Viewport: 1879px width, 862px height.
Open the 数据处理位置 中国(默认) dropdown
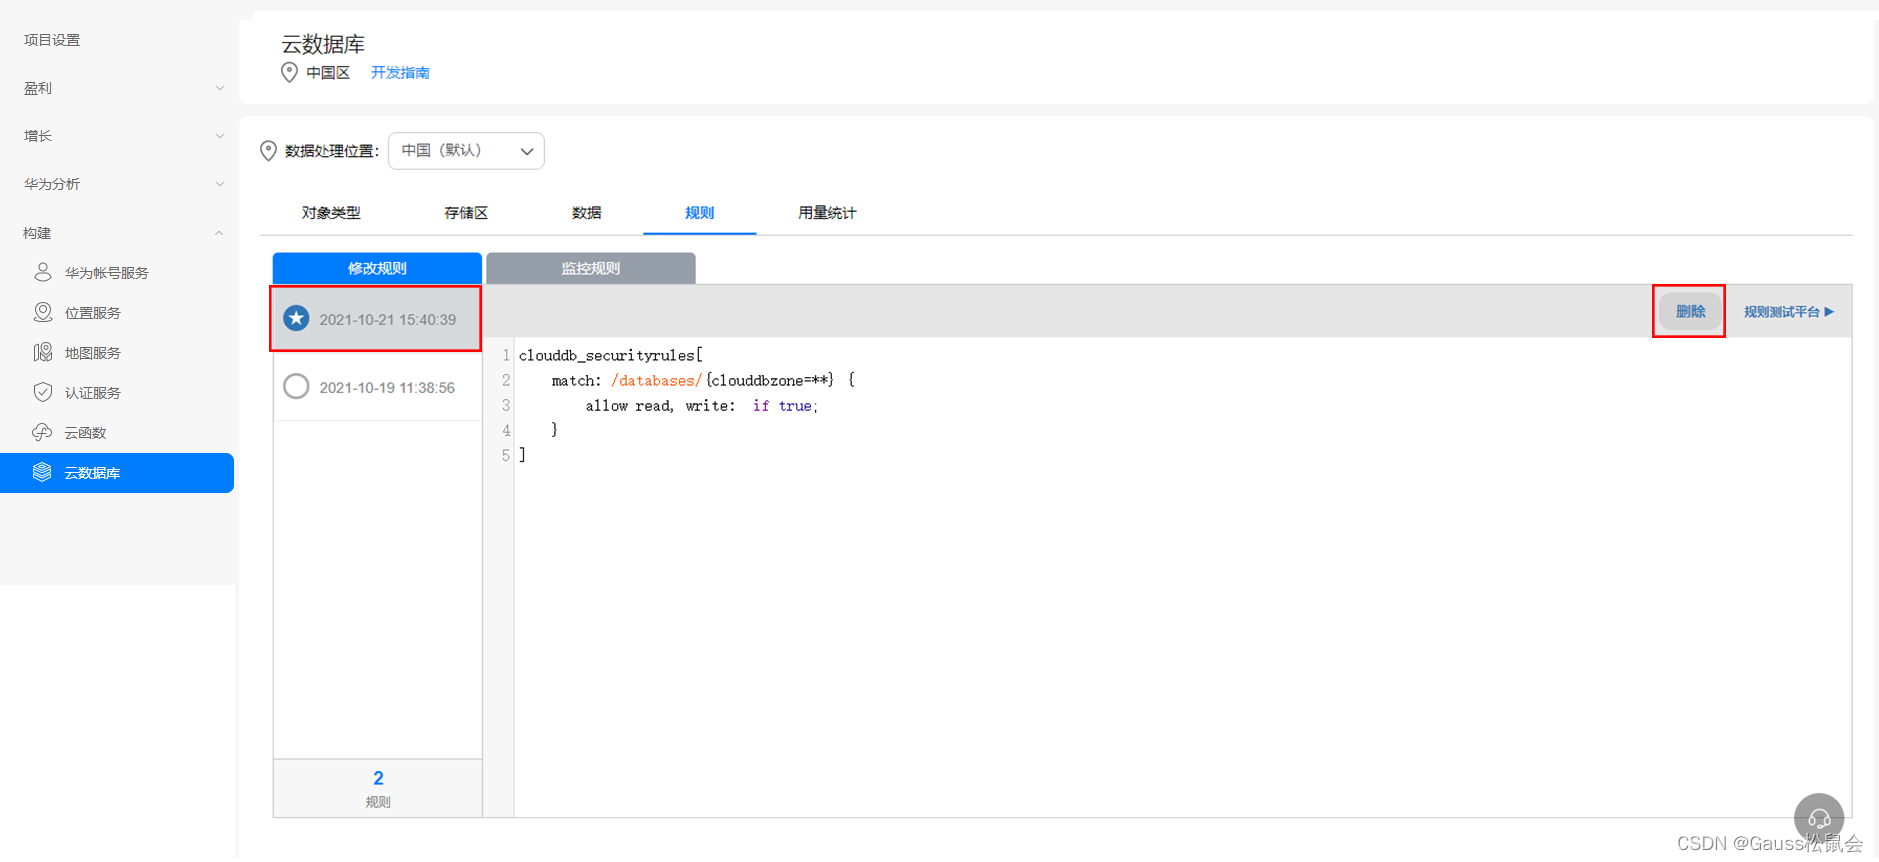tap(466, 151)
